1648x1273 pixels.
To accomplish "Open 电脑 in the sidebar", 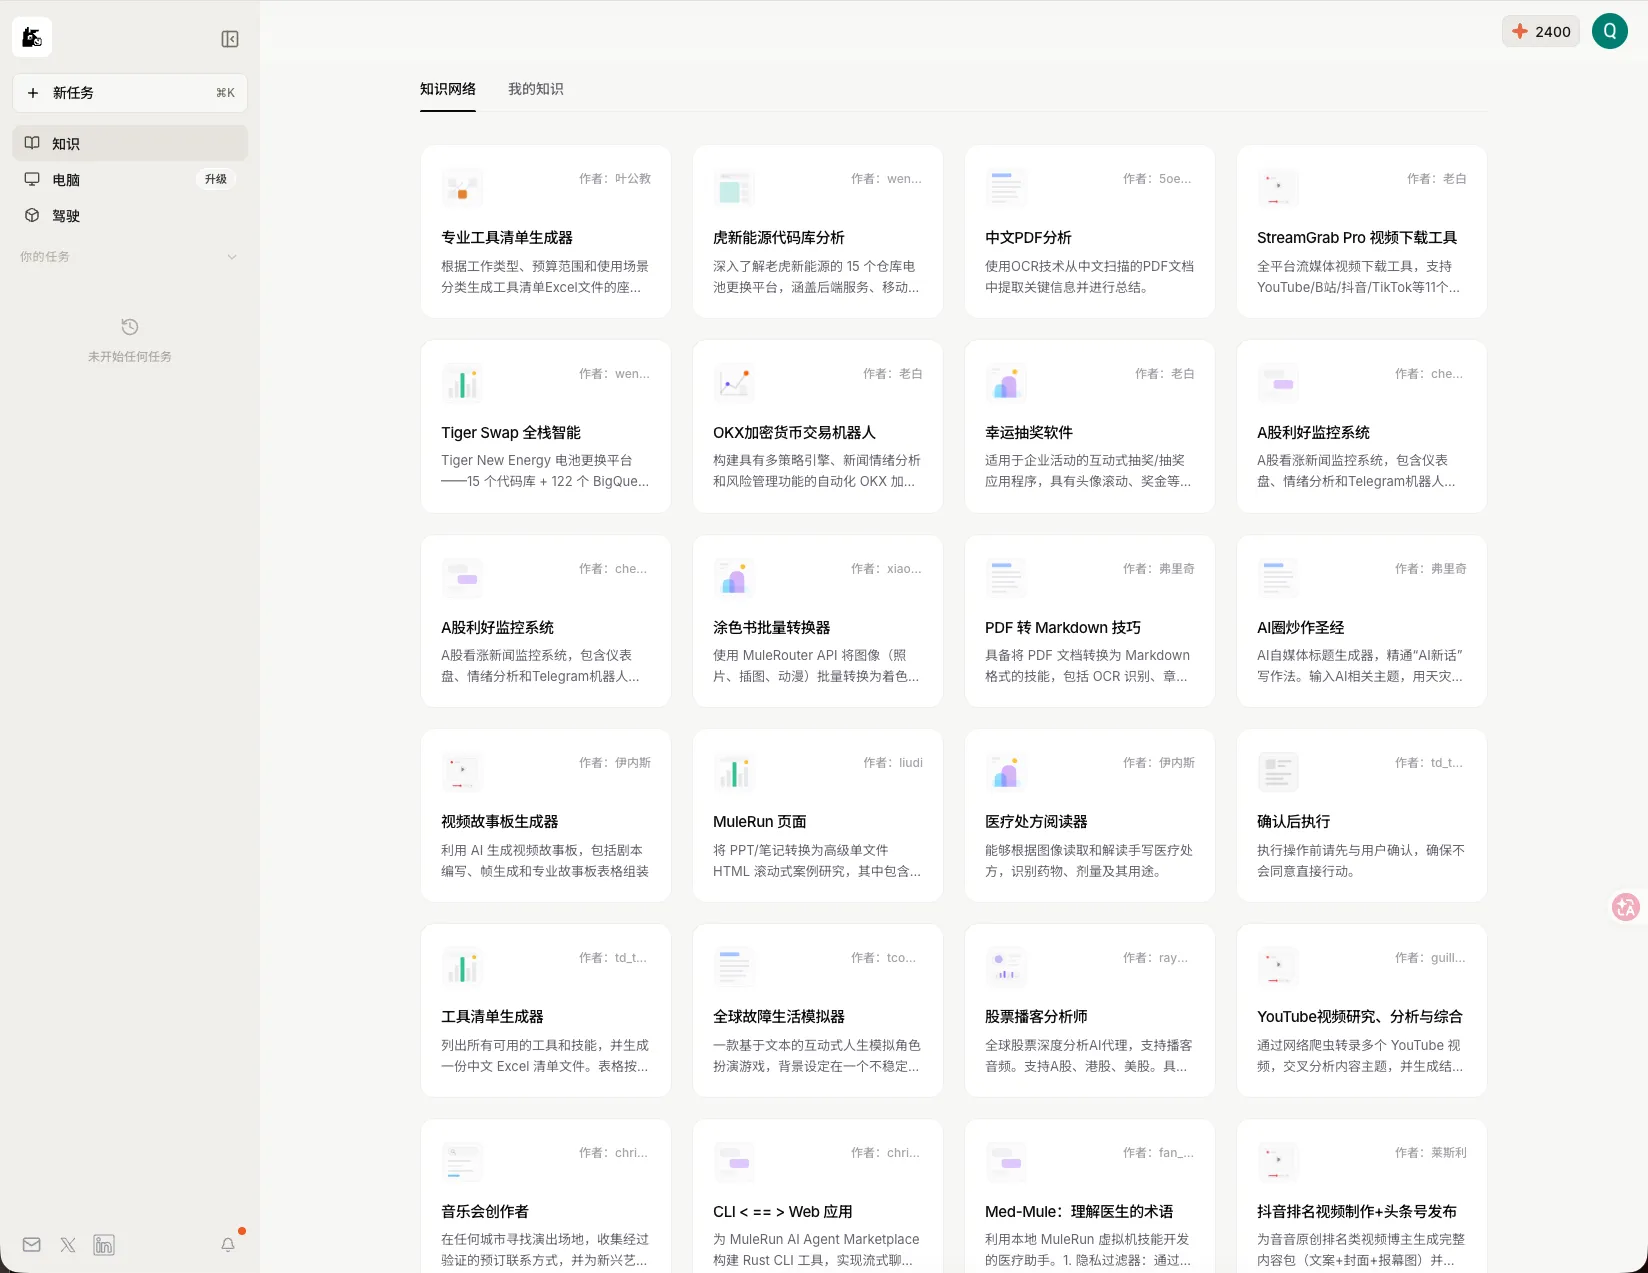I will (x=66, y=180).
